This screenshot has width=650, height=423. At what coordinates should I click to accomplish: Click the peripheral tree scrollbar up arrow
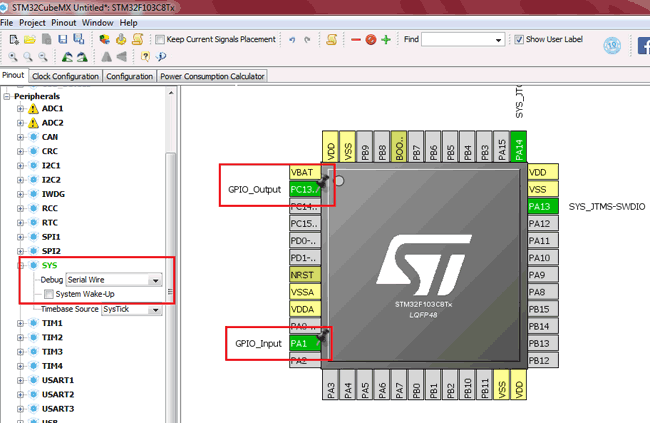[171, 93]
